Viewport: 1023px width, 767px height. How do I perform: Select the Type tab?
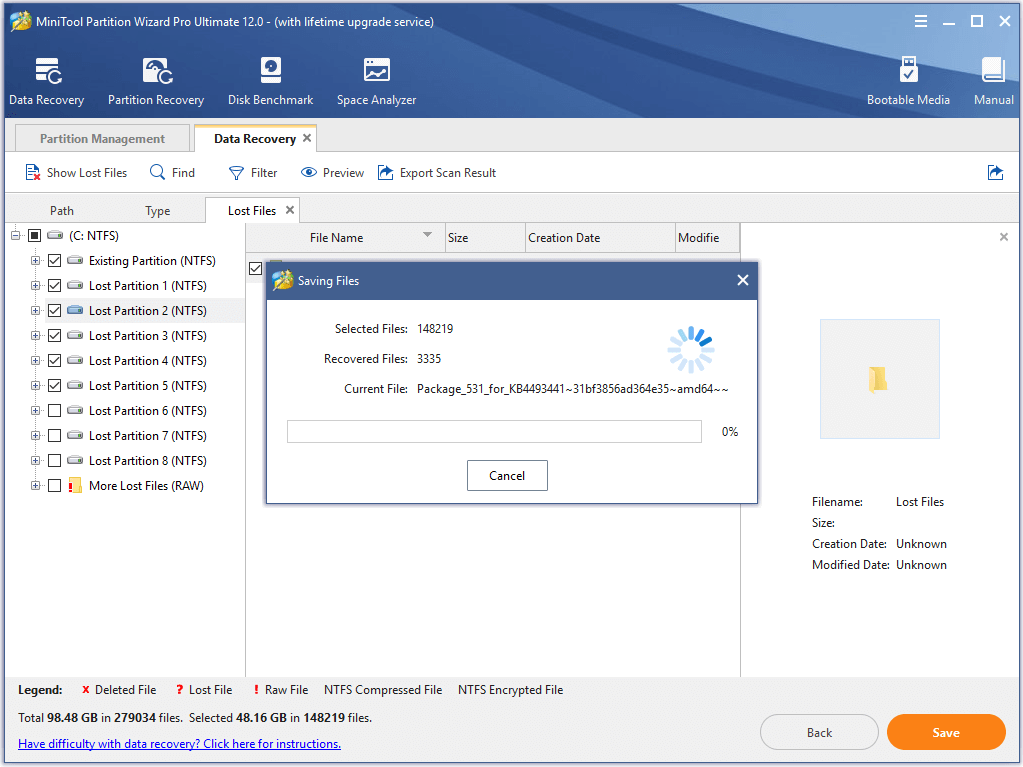click(x=158, y=211)
